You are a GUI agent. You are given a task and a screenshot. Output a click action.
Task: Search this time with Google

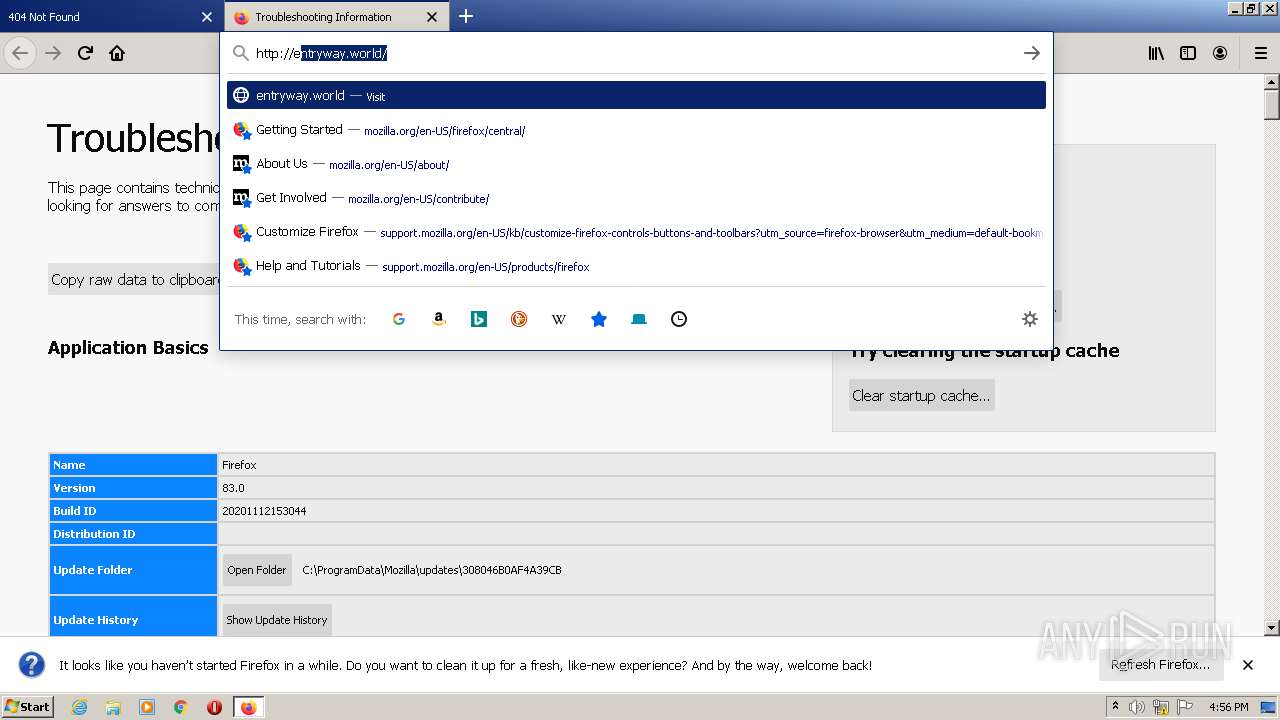(399, 319)
